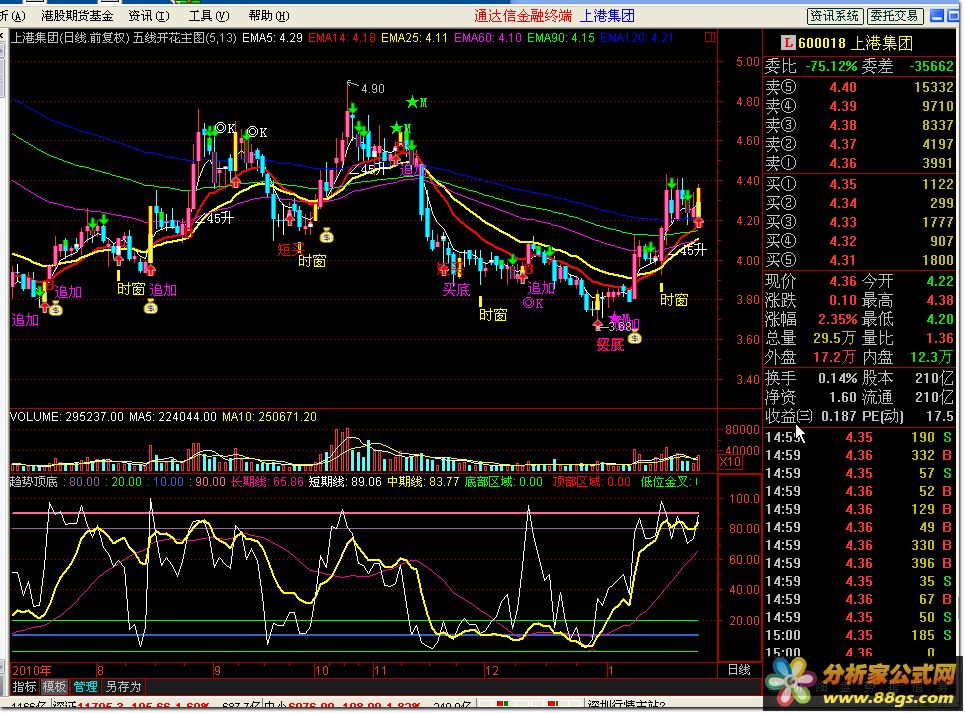Switch to the 指标 tab

(x=25, y=687)
